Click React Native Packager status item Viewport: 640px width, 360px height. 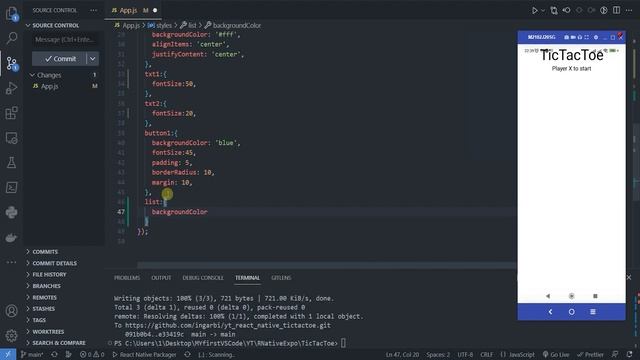point(144,355)
